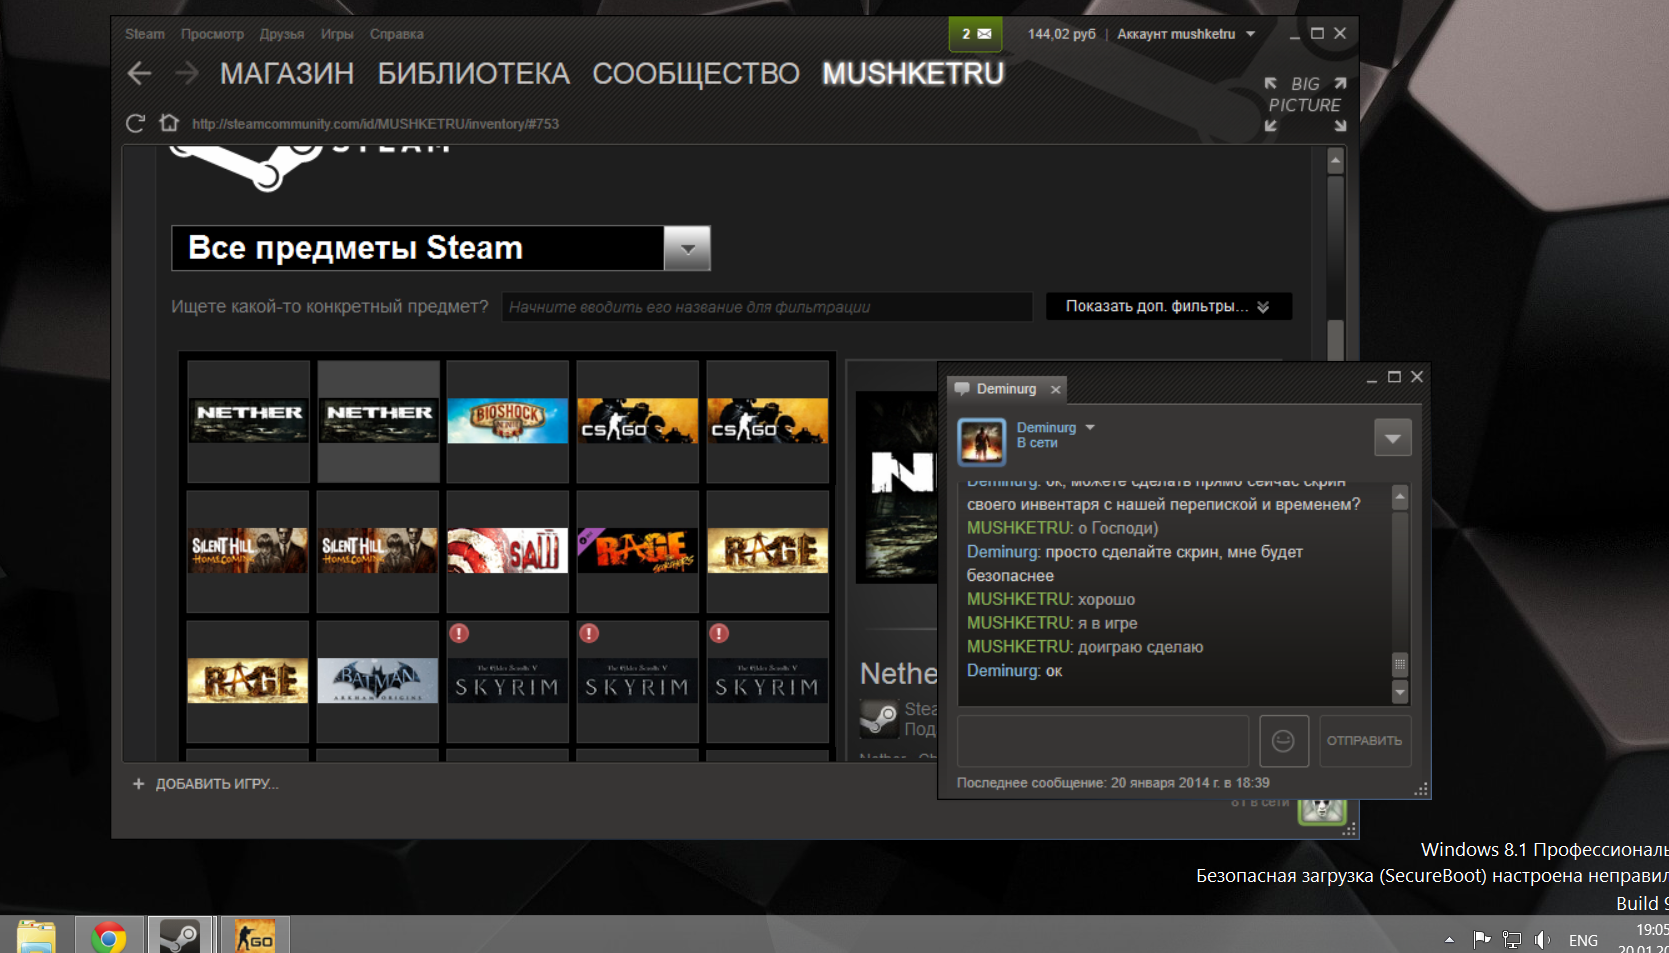Open the Просмотр menu

[212, 34]
